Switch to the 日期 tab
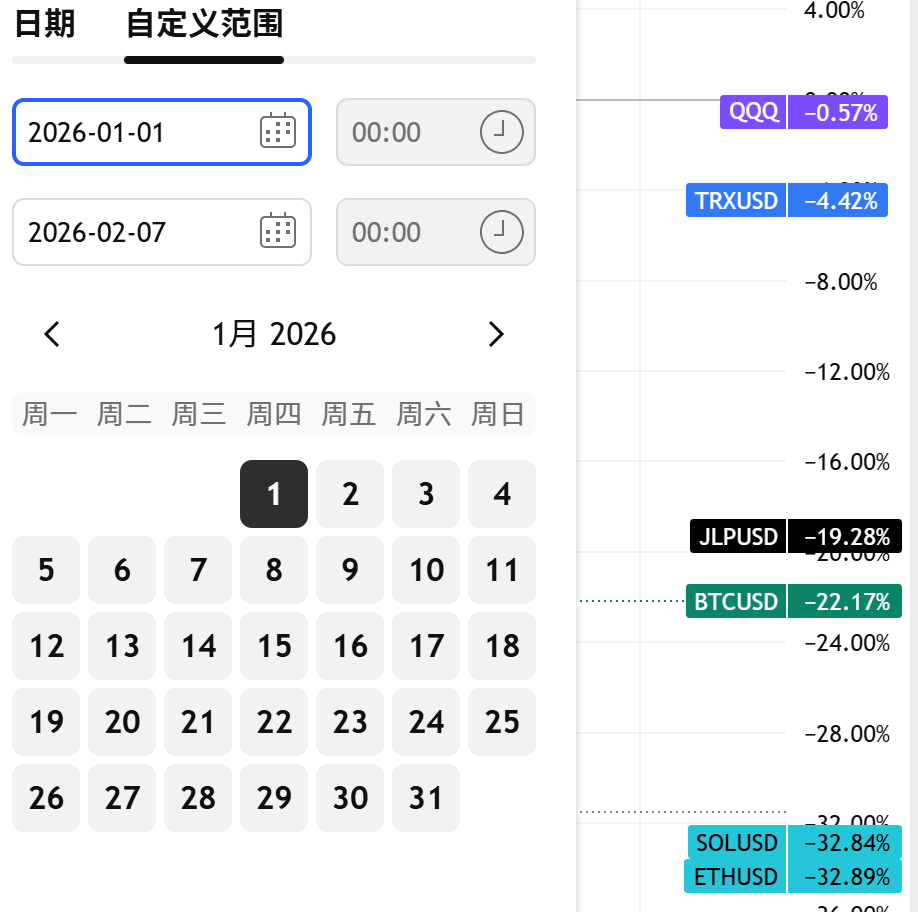 point(45,24)
